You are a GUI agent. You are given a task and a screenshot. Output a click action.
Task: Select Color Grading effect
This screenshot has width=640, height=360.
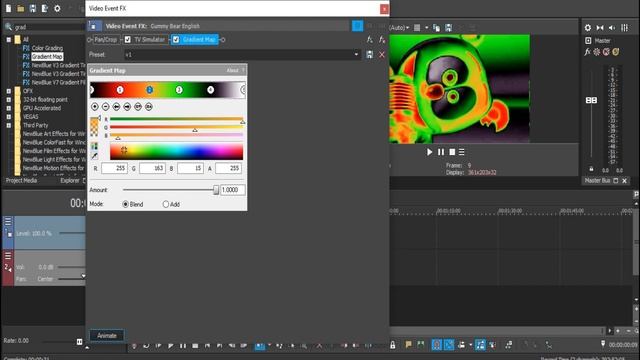click(47, 48)
